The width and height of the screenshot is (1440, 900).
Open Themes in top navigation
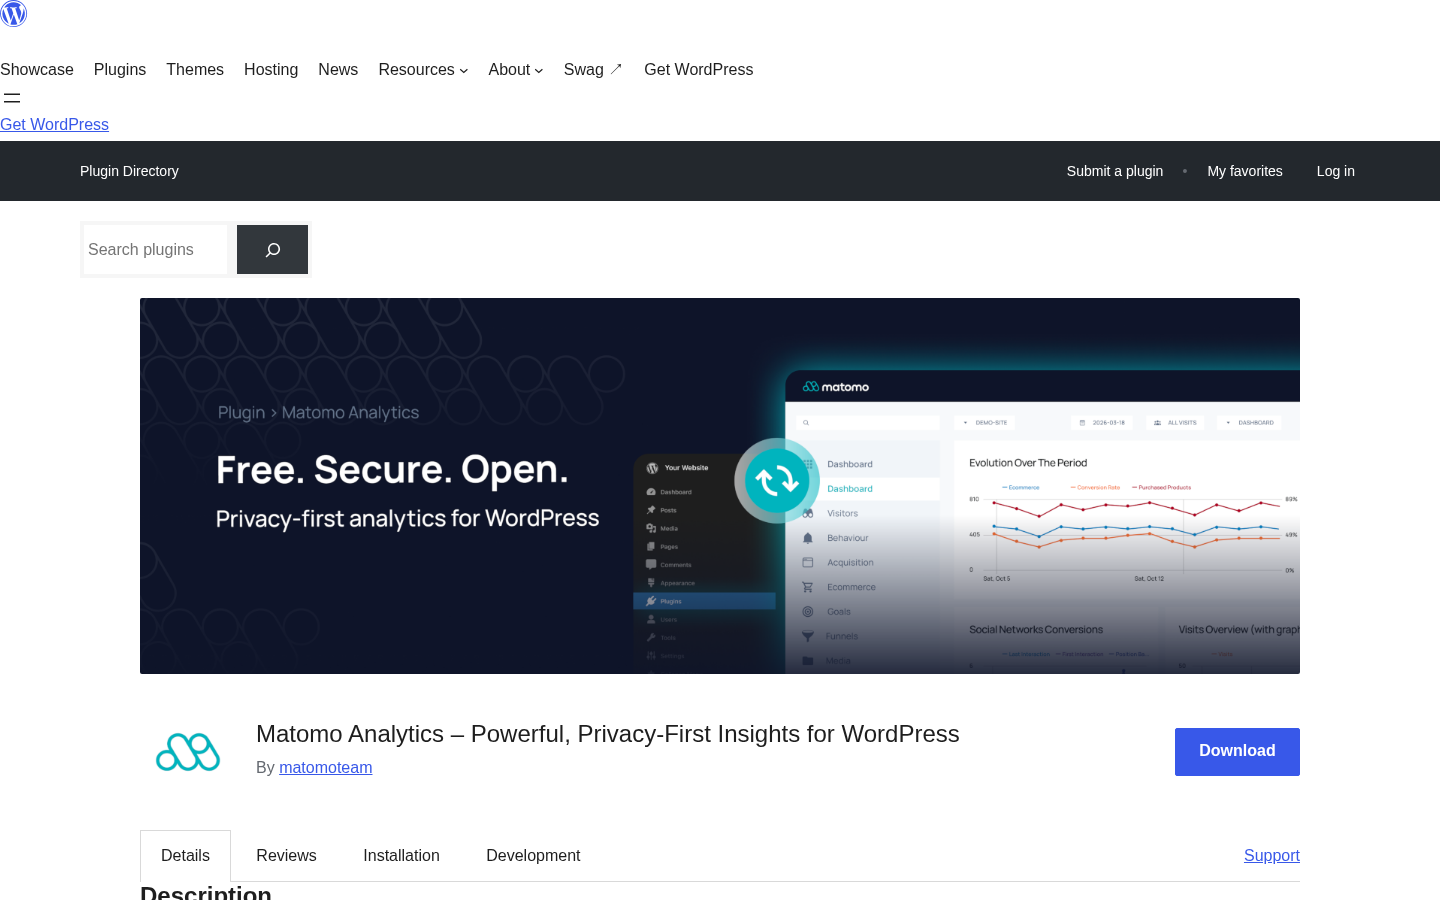(x=195, y=69)
